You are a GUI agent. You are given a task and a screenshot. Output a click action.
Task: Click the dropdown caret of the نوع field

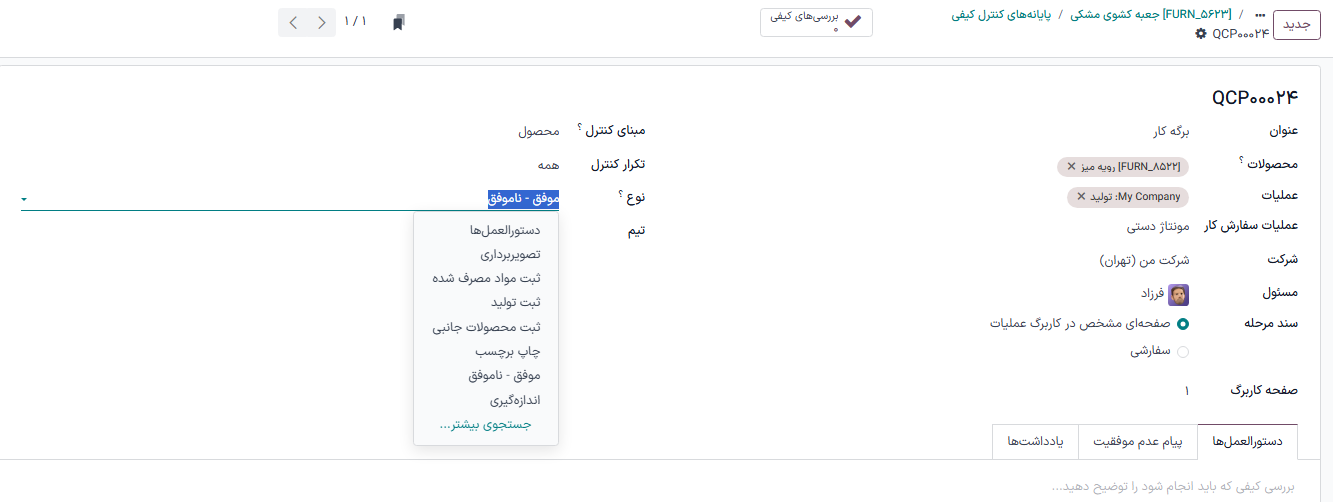[x=24, y=200]
